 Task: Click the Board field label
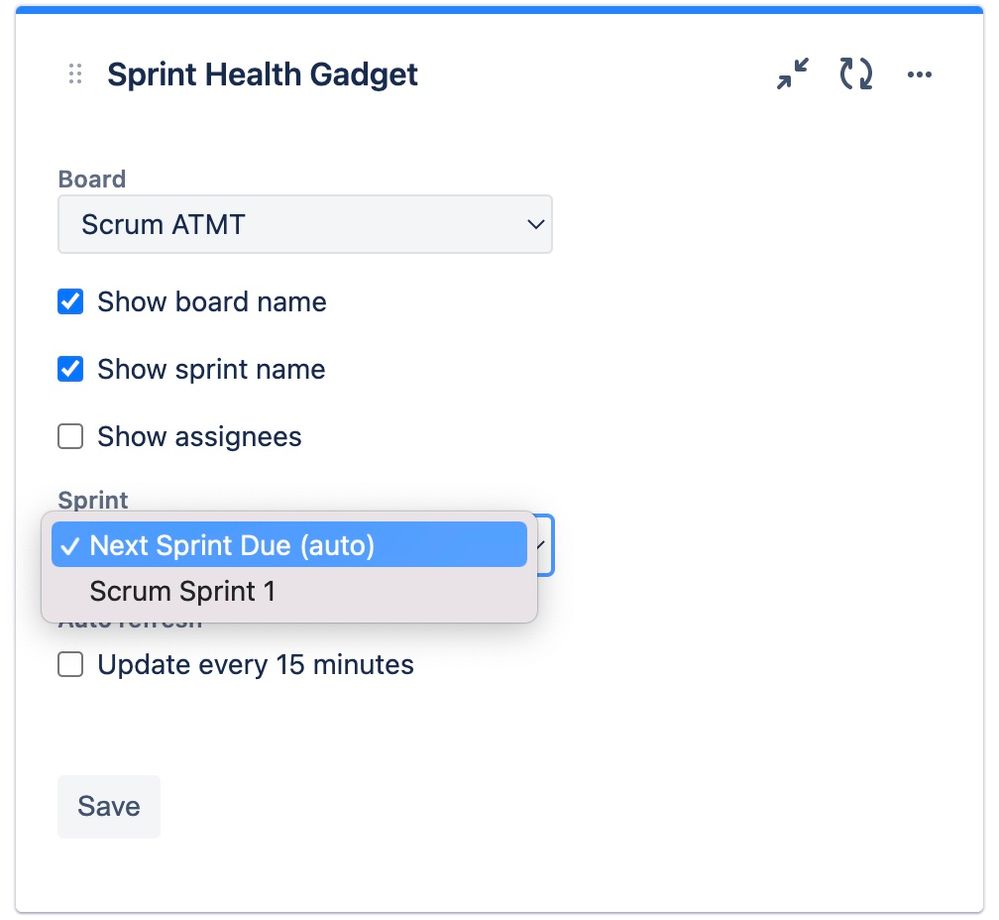click(x=91, y=178)
